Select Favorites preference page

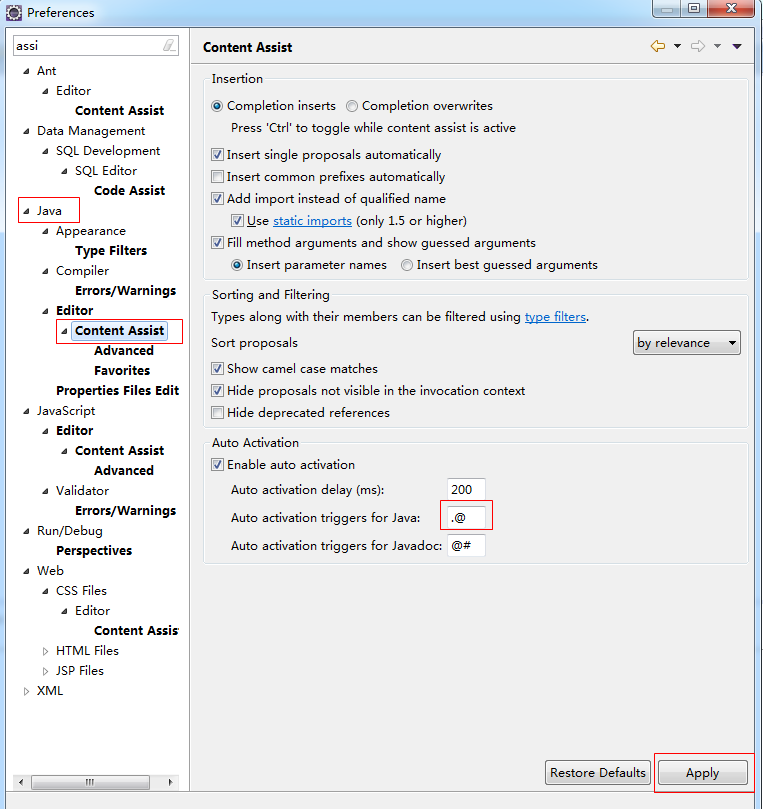coord(122,370)
